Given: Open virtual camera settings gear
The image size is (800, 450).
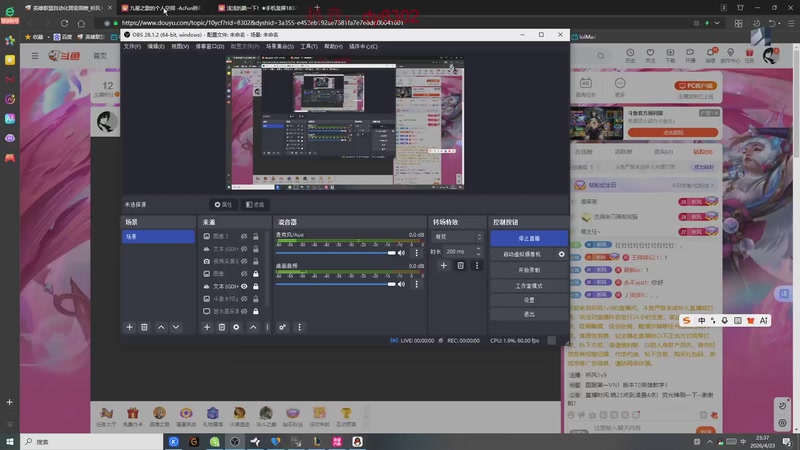Looking at the screenshot, I should click(x=562, y=254).
